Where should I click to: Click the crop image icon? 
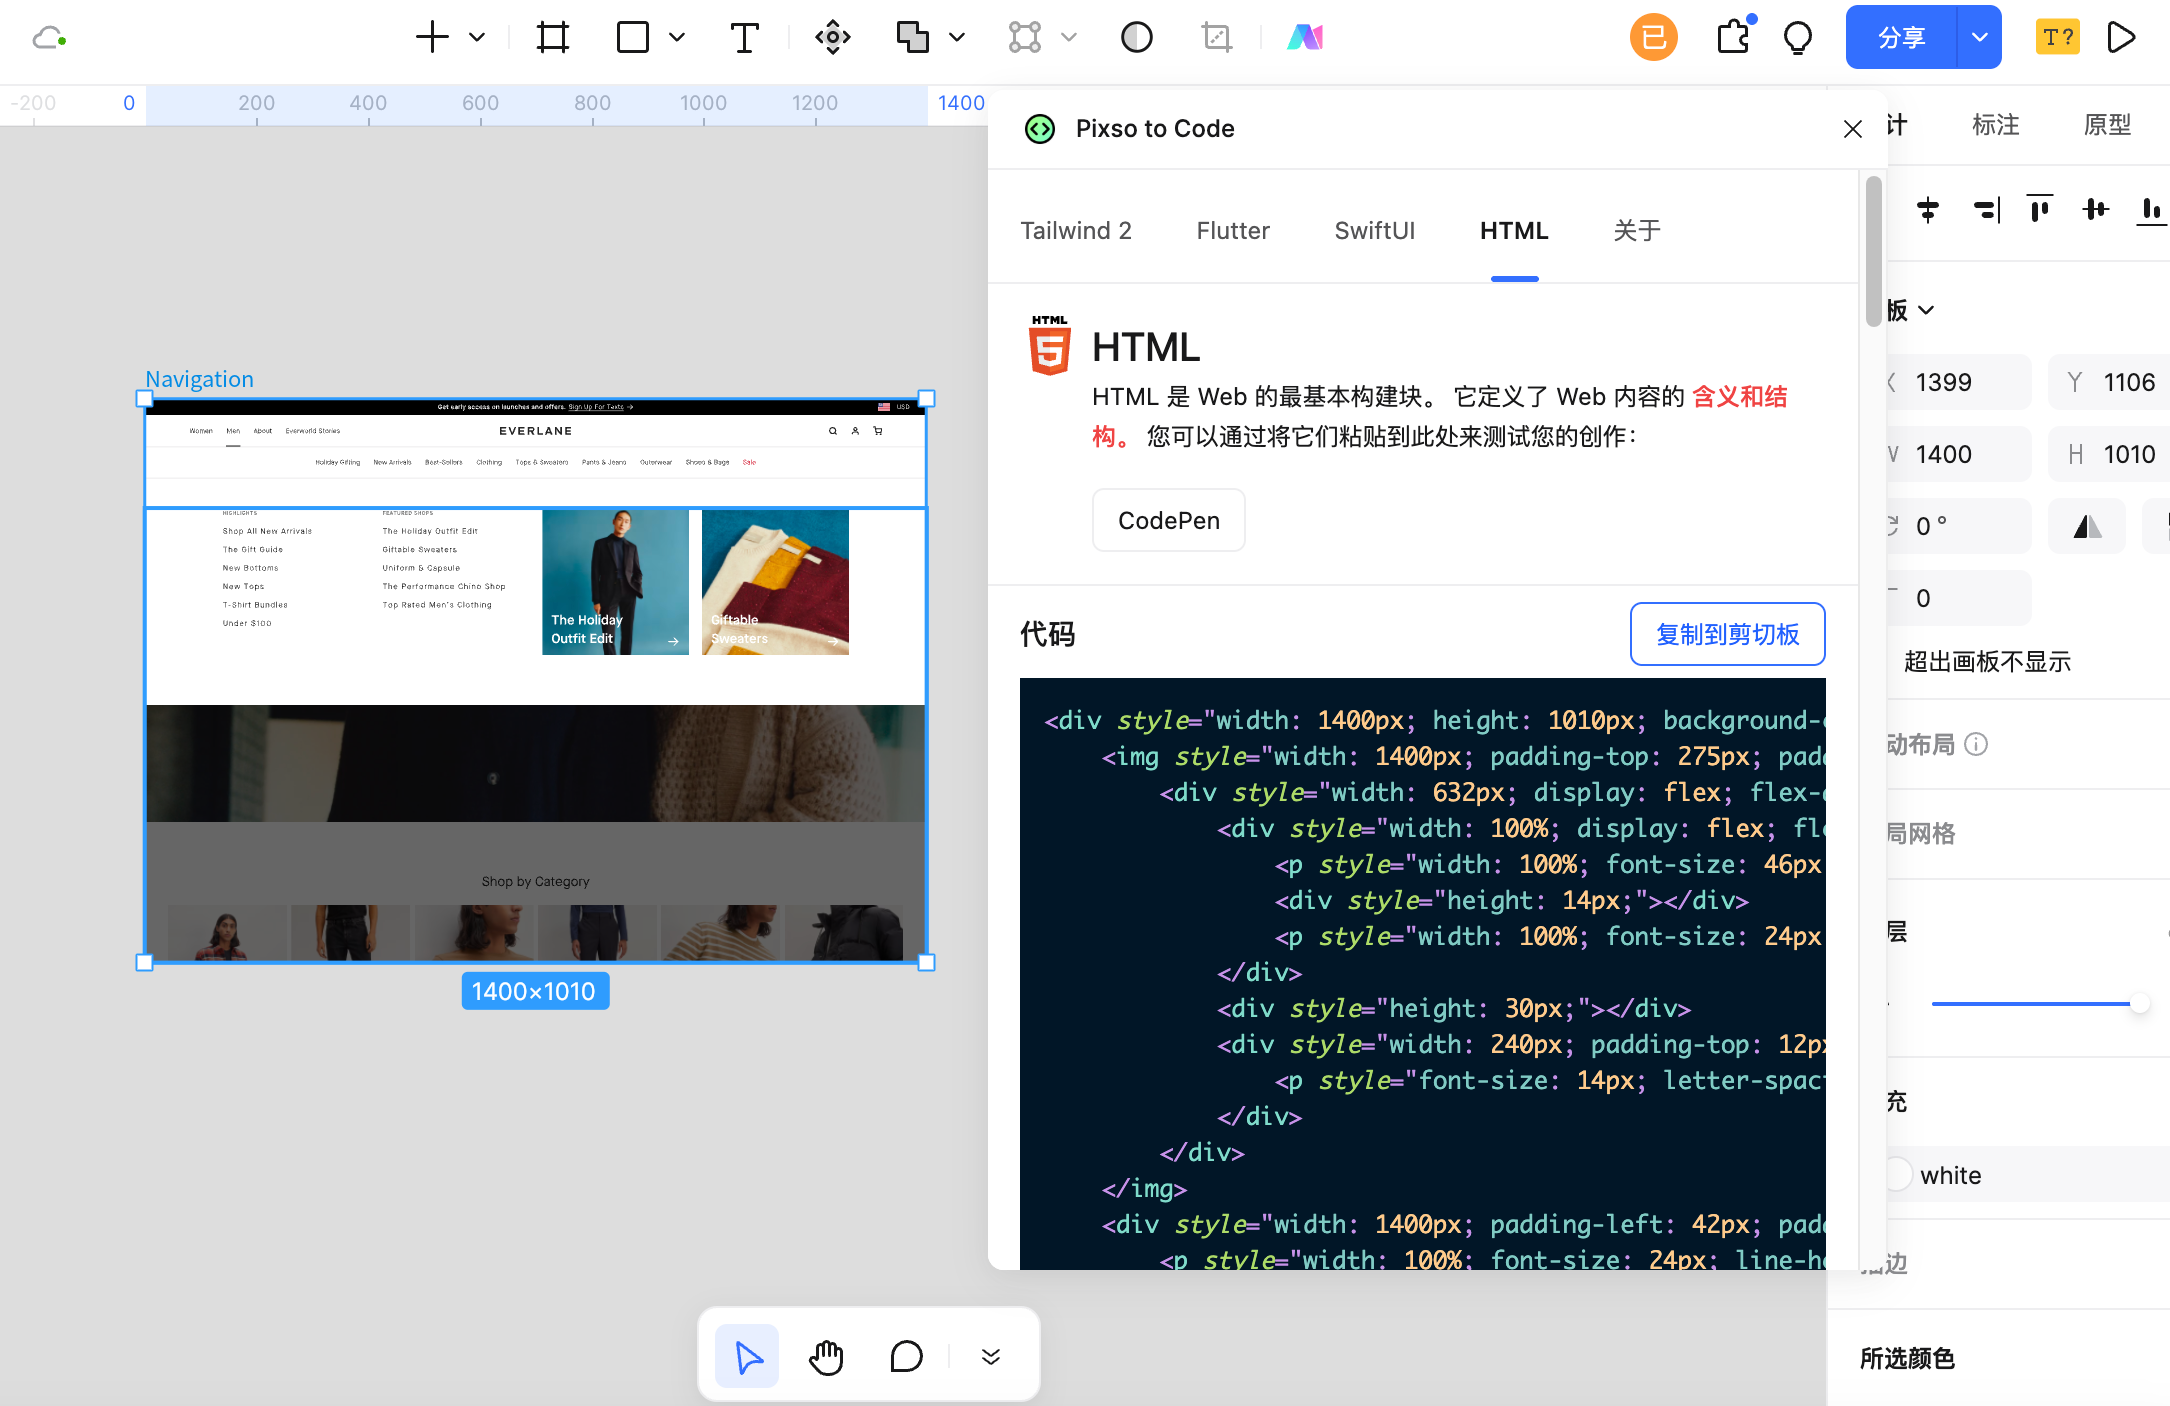(1217, 37)
